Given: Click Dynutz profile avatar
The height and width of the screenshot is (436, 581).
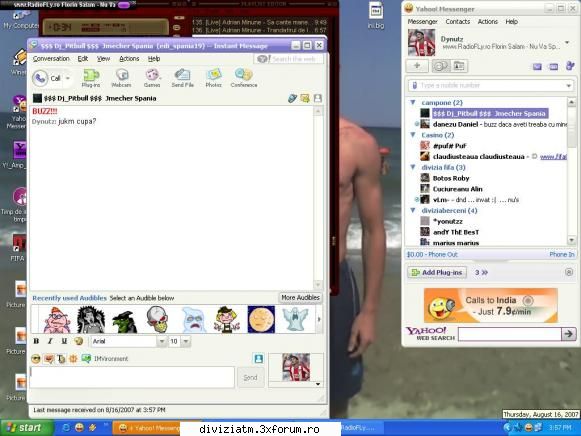Looking at the screenshot, I should pyautogui.click(x=421, y=43).
